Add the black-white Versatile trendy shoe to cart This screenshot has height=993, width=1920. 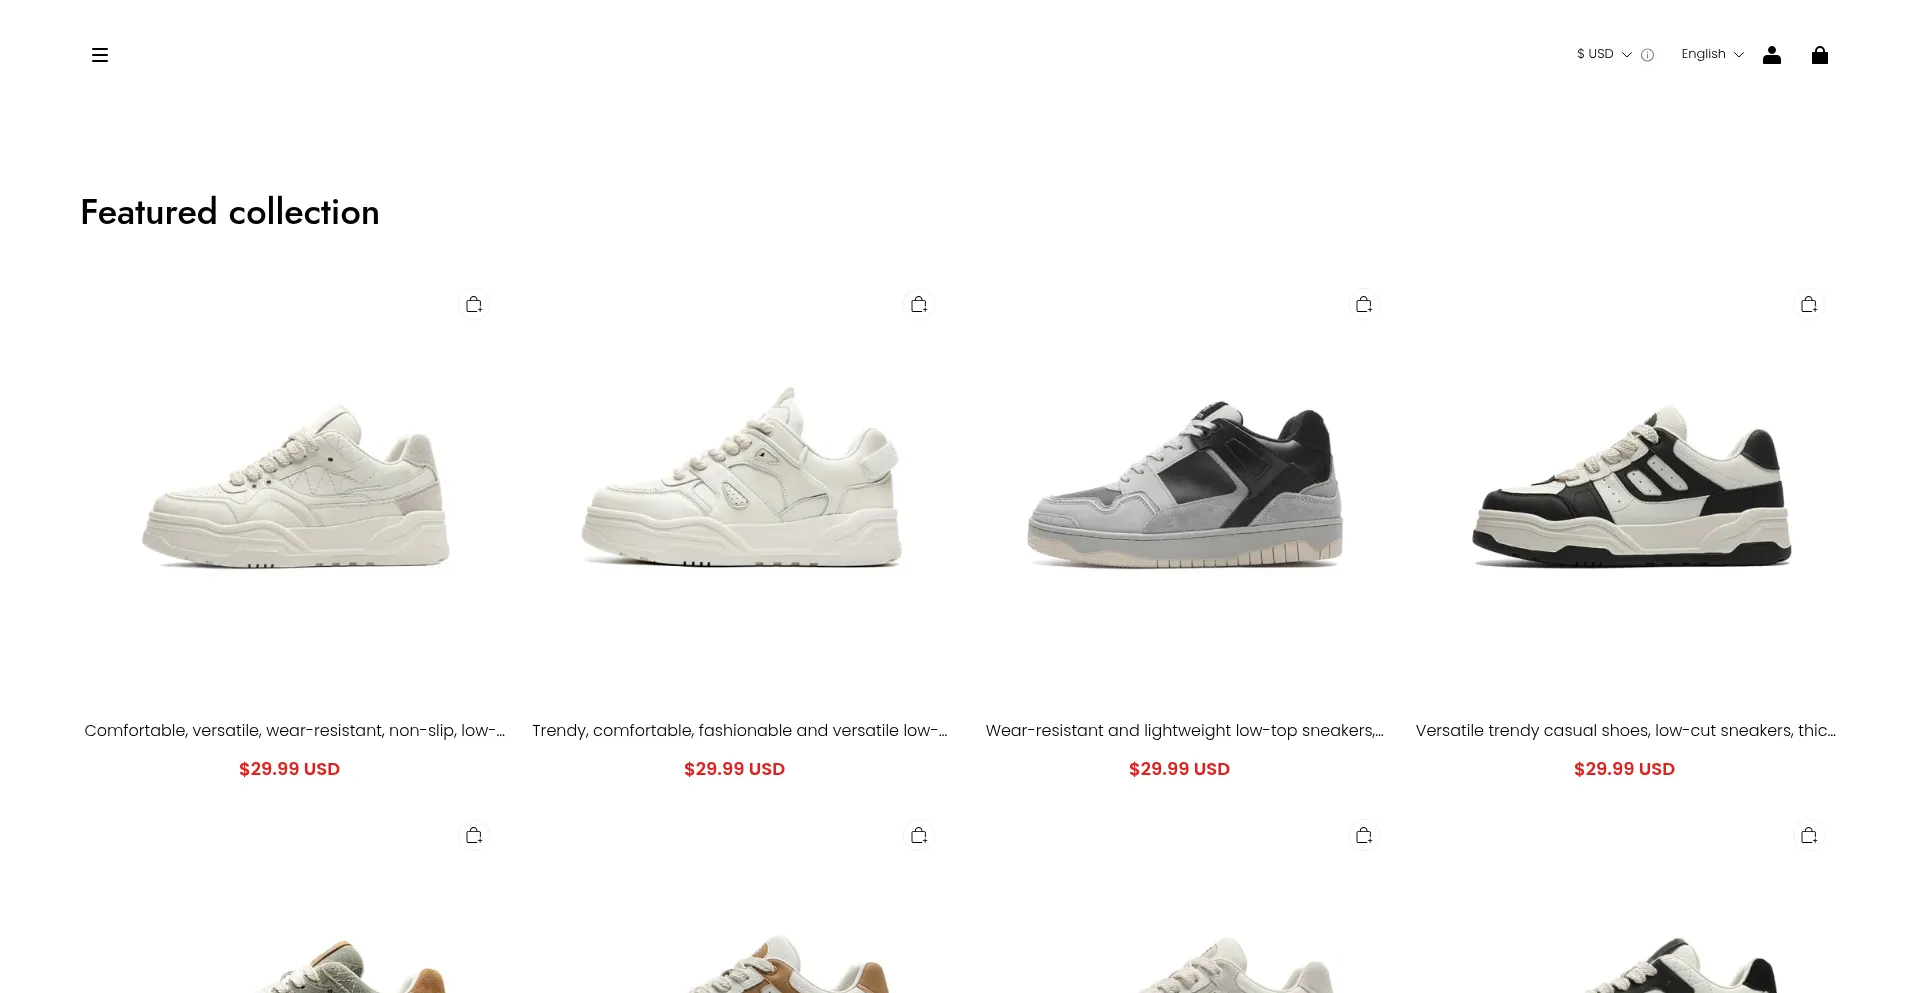pos(1809,304)
